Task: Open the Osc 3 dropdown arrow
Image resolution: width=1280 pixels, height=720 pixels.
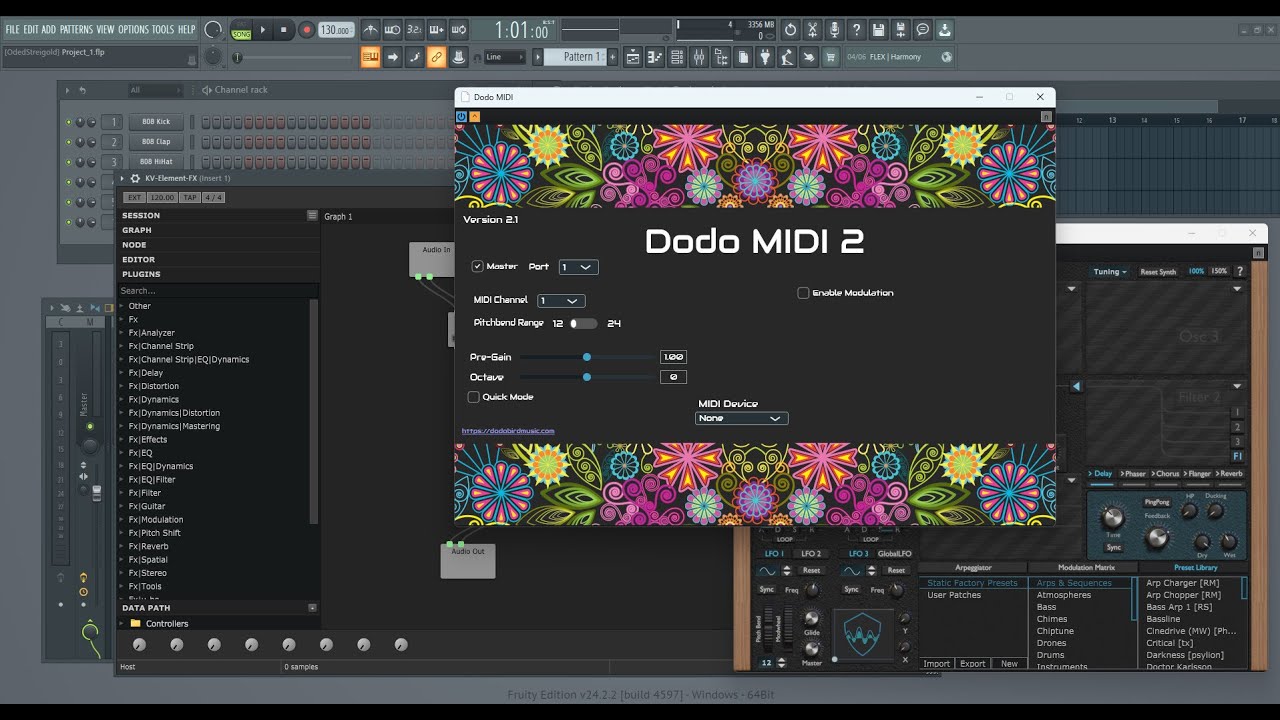Action: coord(1237,290)
